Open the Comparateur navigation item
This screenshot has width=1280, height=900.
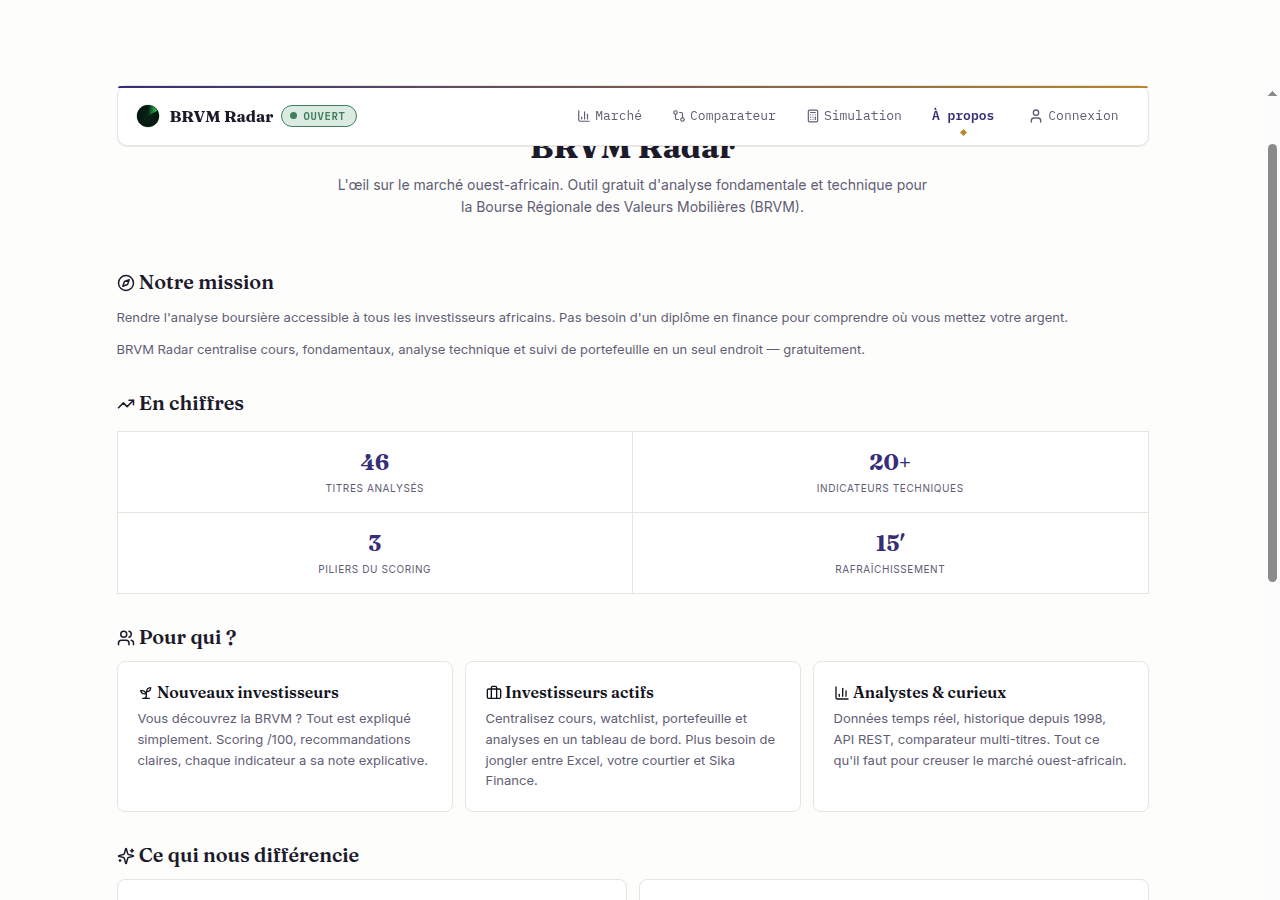click(x=724, y=116)
